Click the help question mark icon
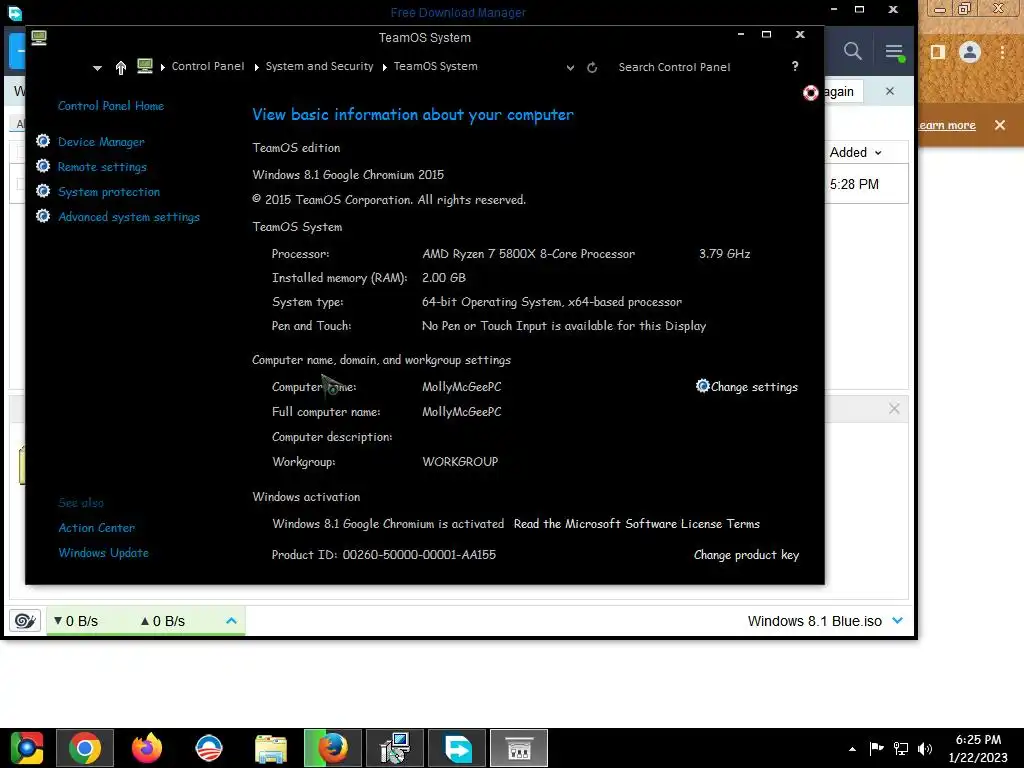The width and height of the screenshot is (1024, 768). click(795, 66)
